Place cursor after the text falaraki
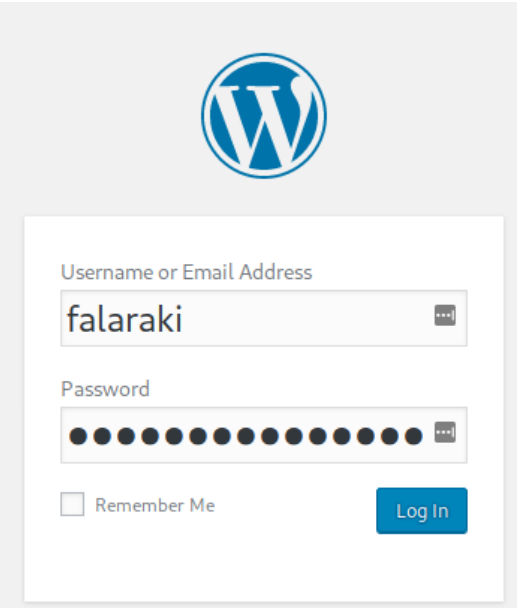Screen dimensions: 519x608 tap(183, 319)
